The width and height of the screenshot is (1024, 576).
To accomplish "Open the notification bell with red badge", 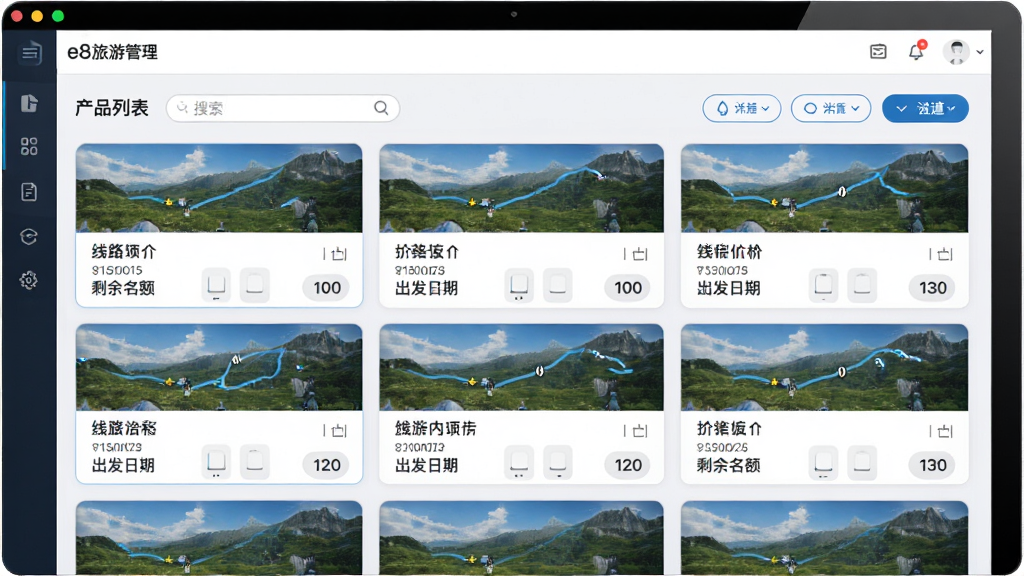I will click(x=917, y=51).
